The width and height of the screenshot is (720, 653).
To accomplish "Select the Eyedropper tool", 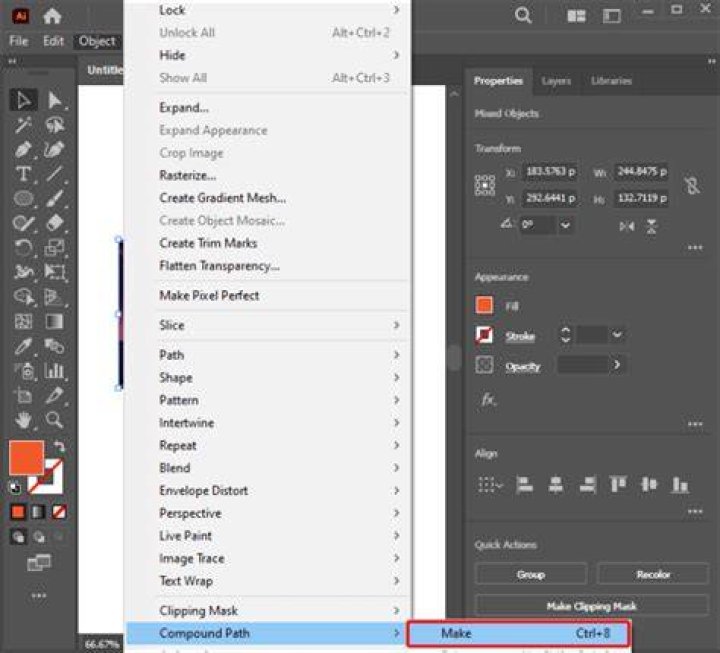I will click(x=23, y=346).
